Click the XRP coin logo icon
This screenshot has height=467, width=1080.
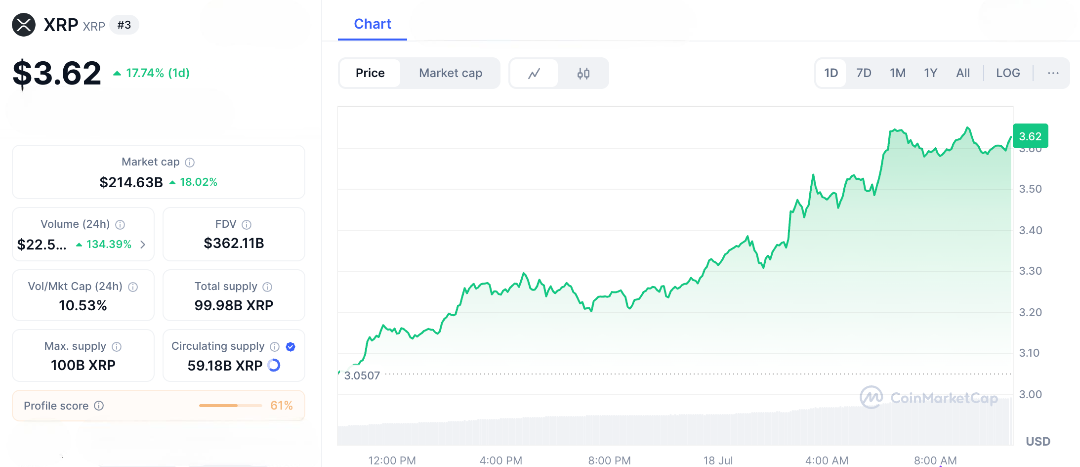click(24, 25)
